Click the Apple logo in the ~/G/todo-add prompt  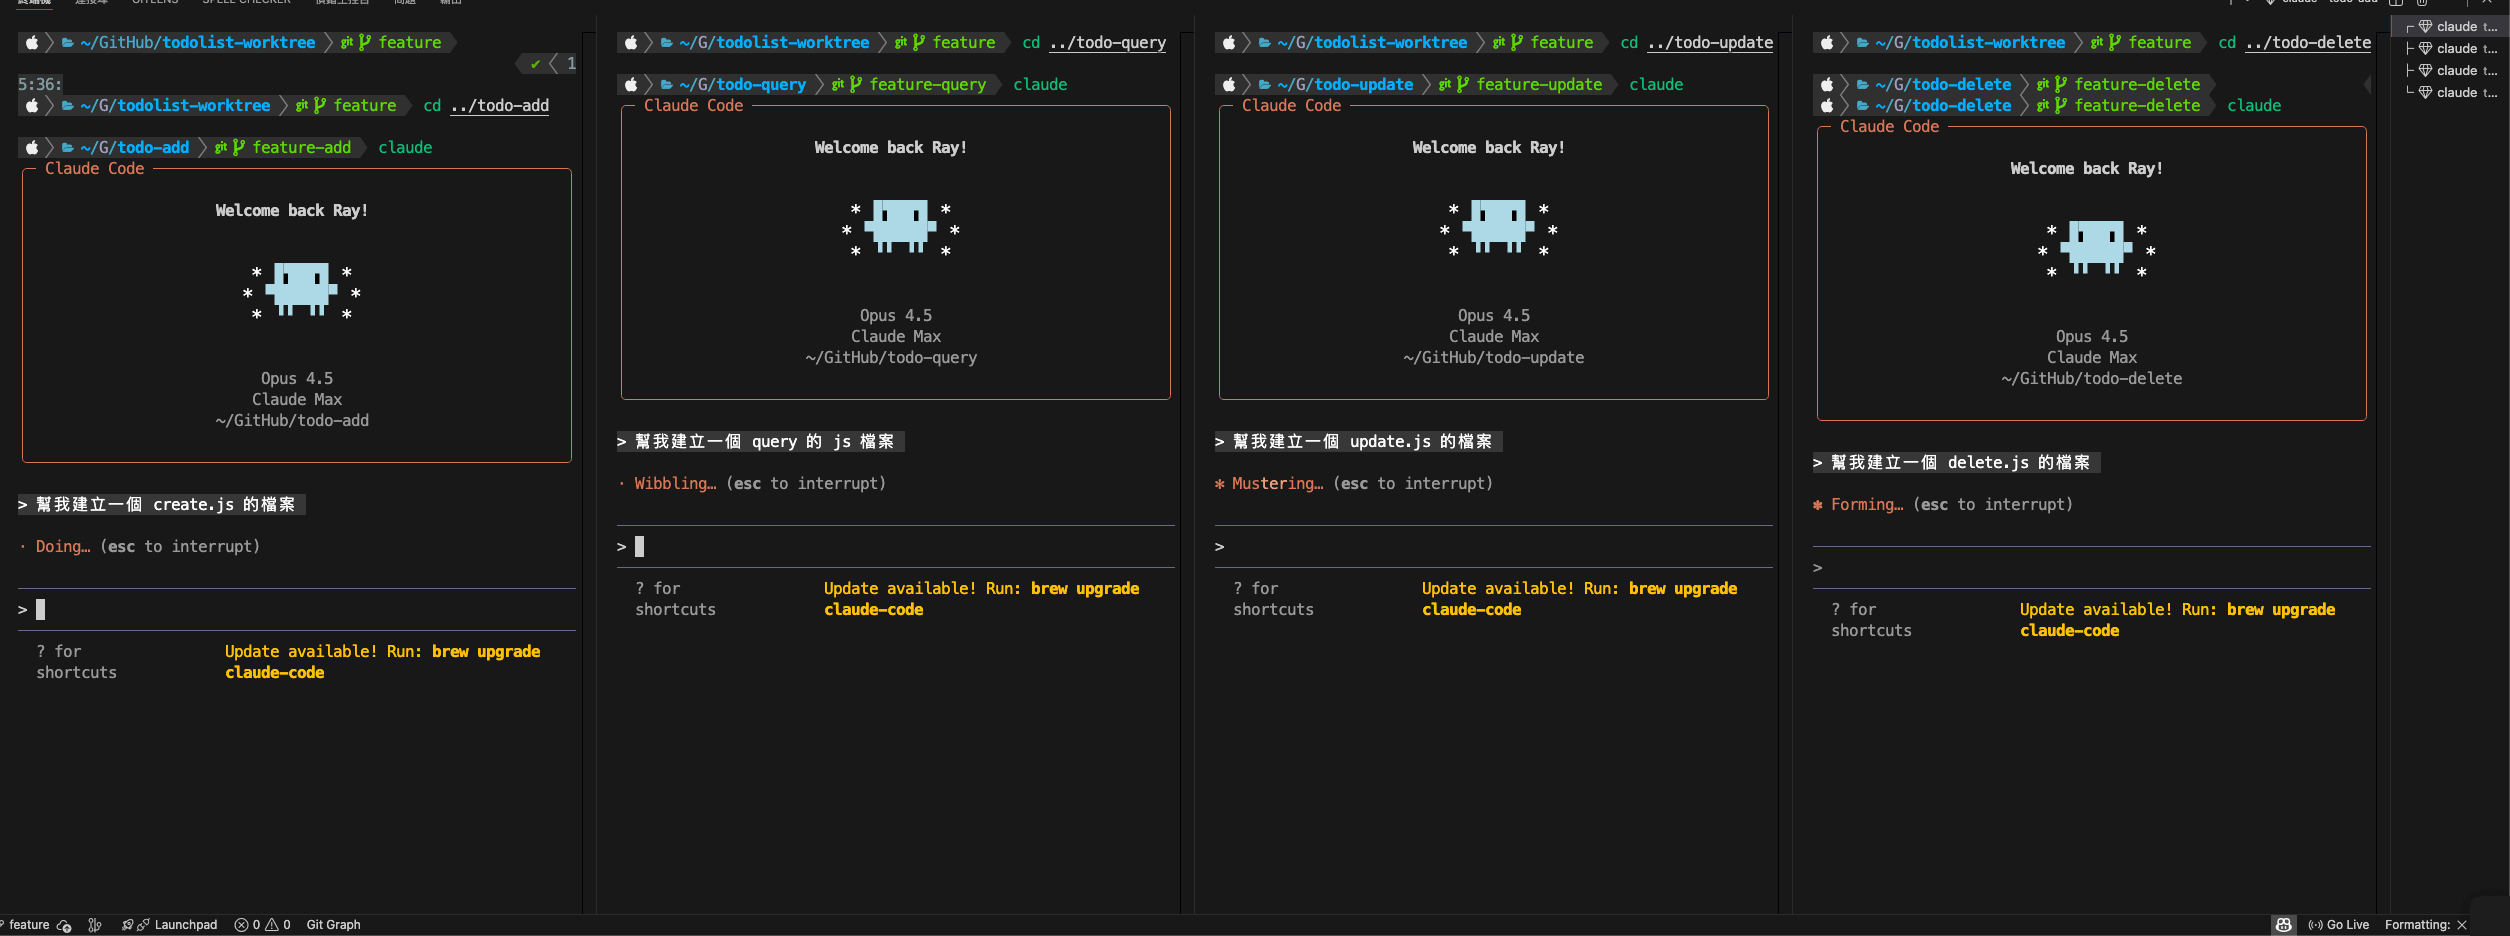pyautogui.click(x=32, y=147)
